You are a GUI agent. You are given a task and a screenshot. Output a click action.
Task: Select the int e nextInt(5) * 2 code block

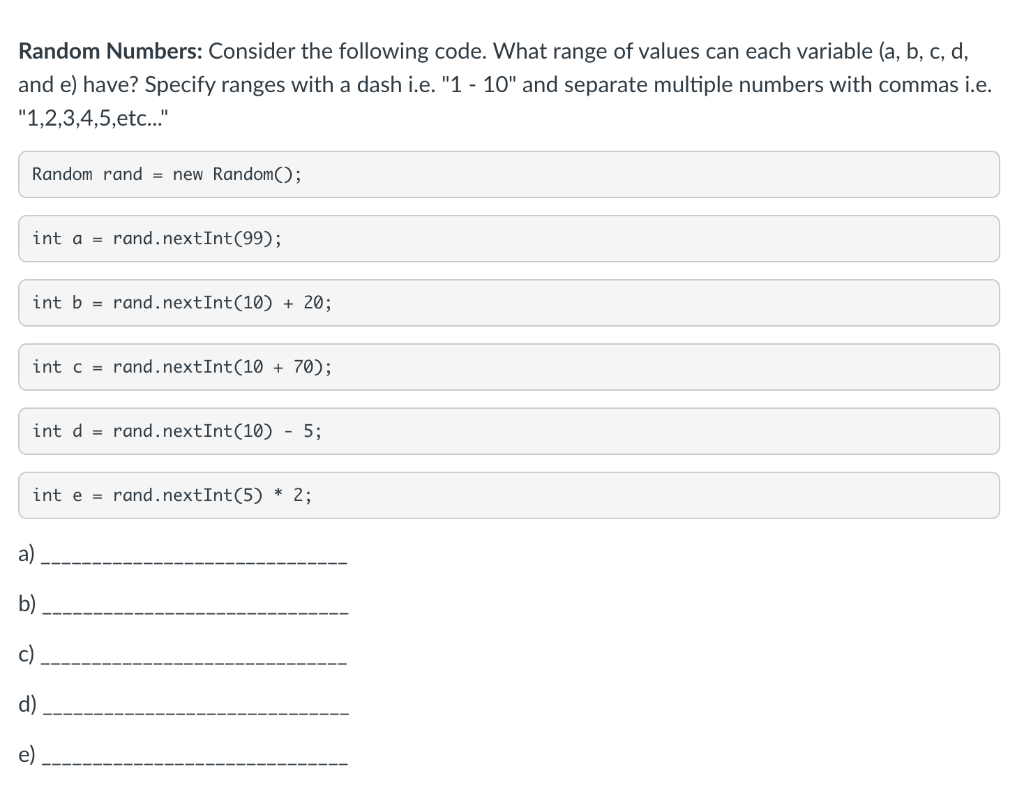click(509, 495)
